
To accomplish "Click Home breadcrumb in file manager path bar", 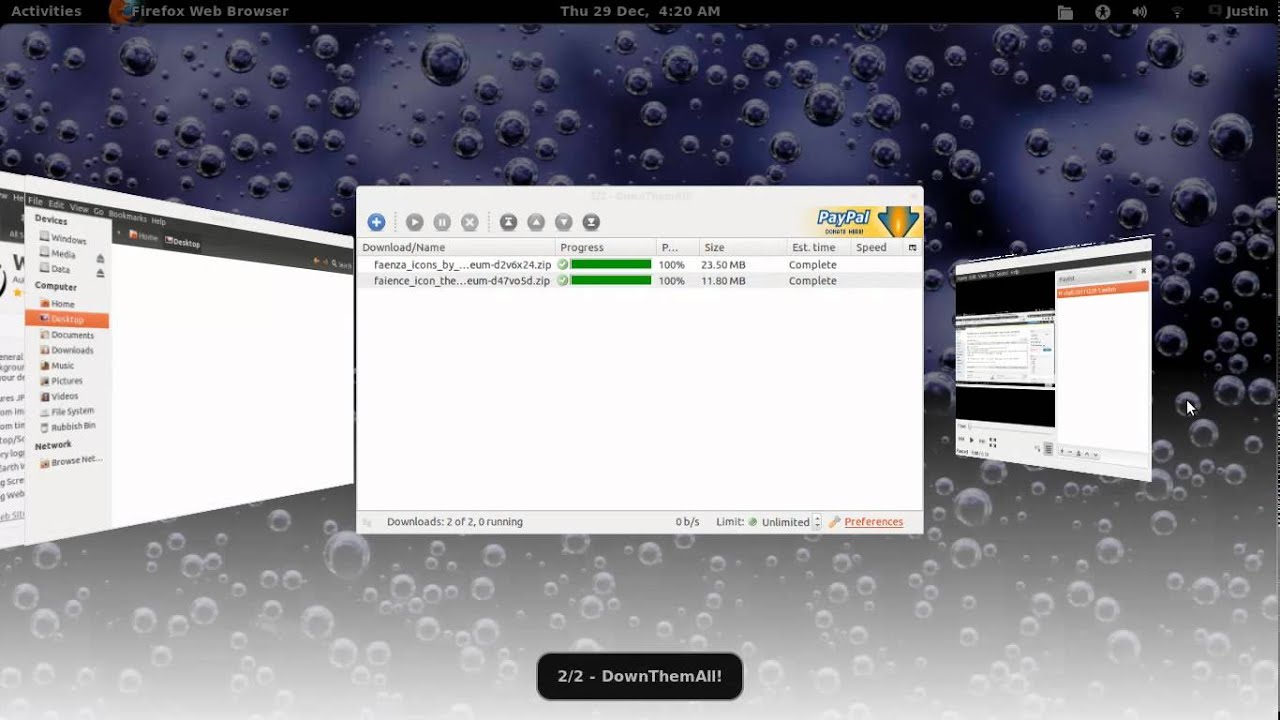I will [x=144, y=236].
